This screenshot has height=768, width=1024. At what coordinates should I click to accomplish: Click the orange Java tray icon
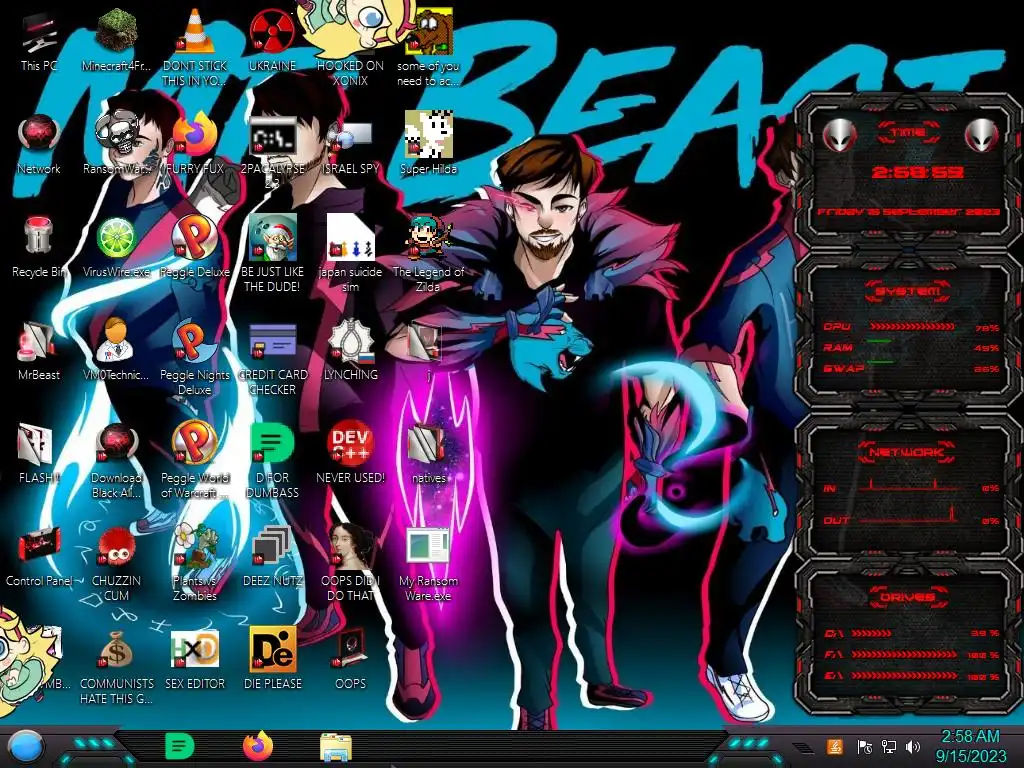click(x=835, y=746)
